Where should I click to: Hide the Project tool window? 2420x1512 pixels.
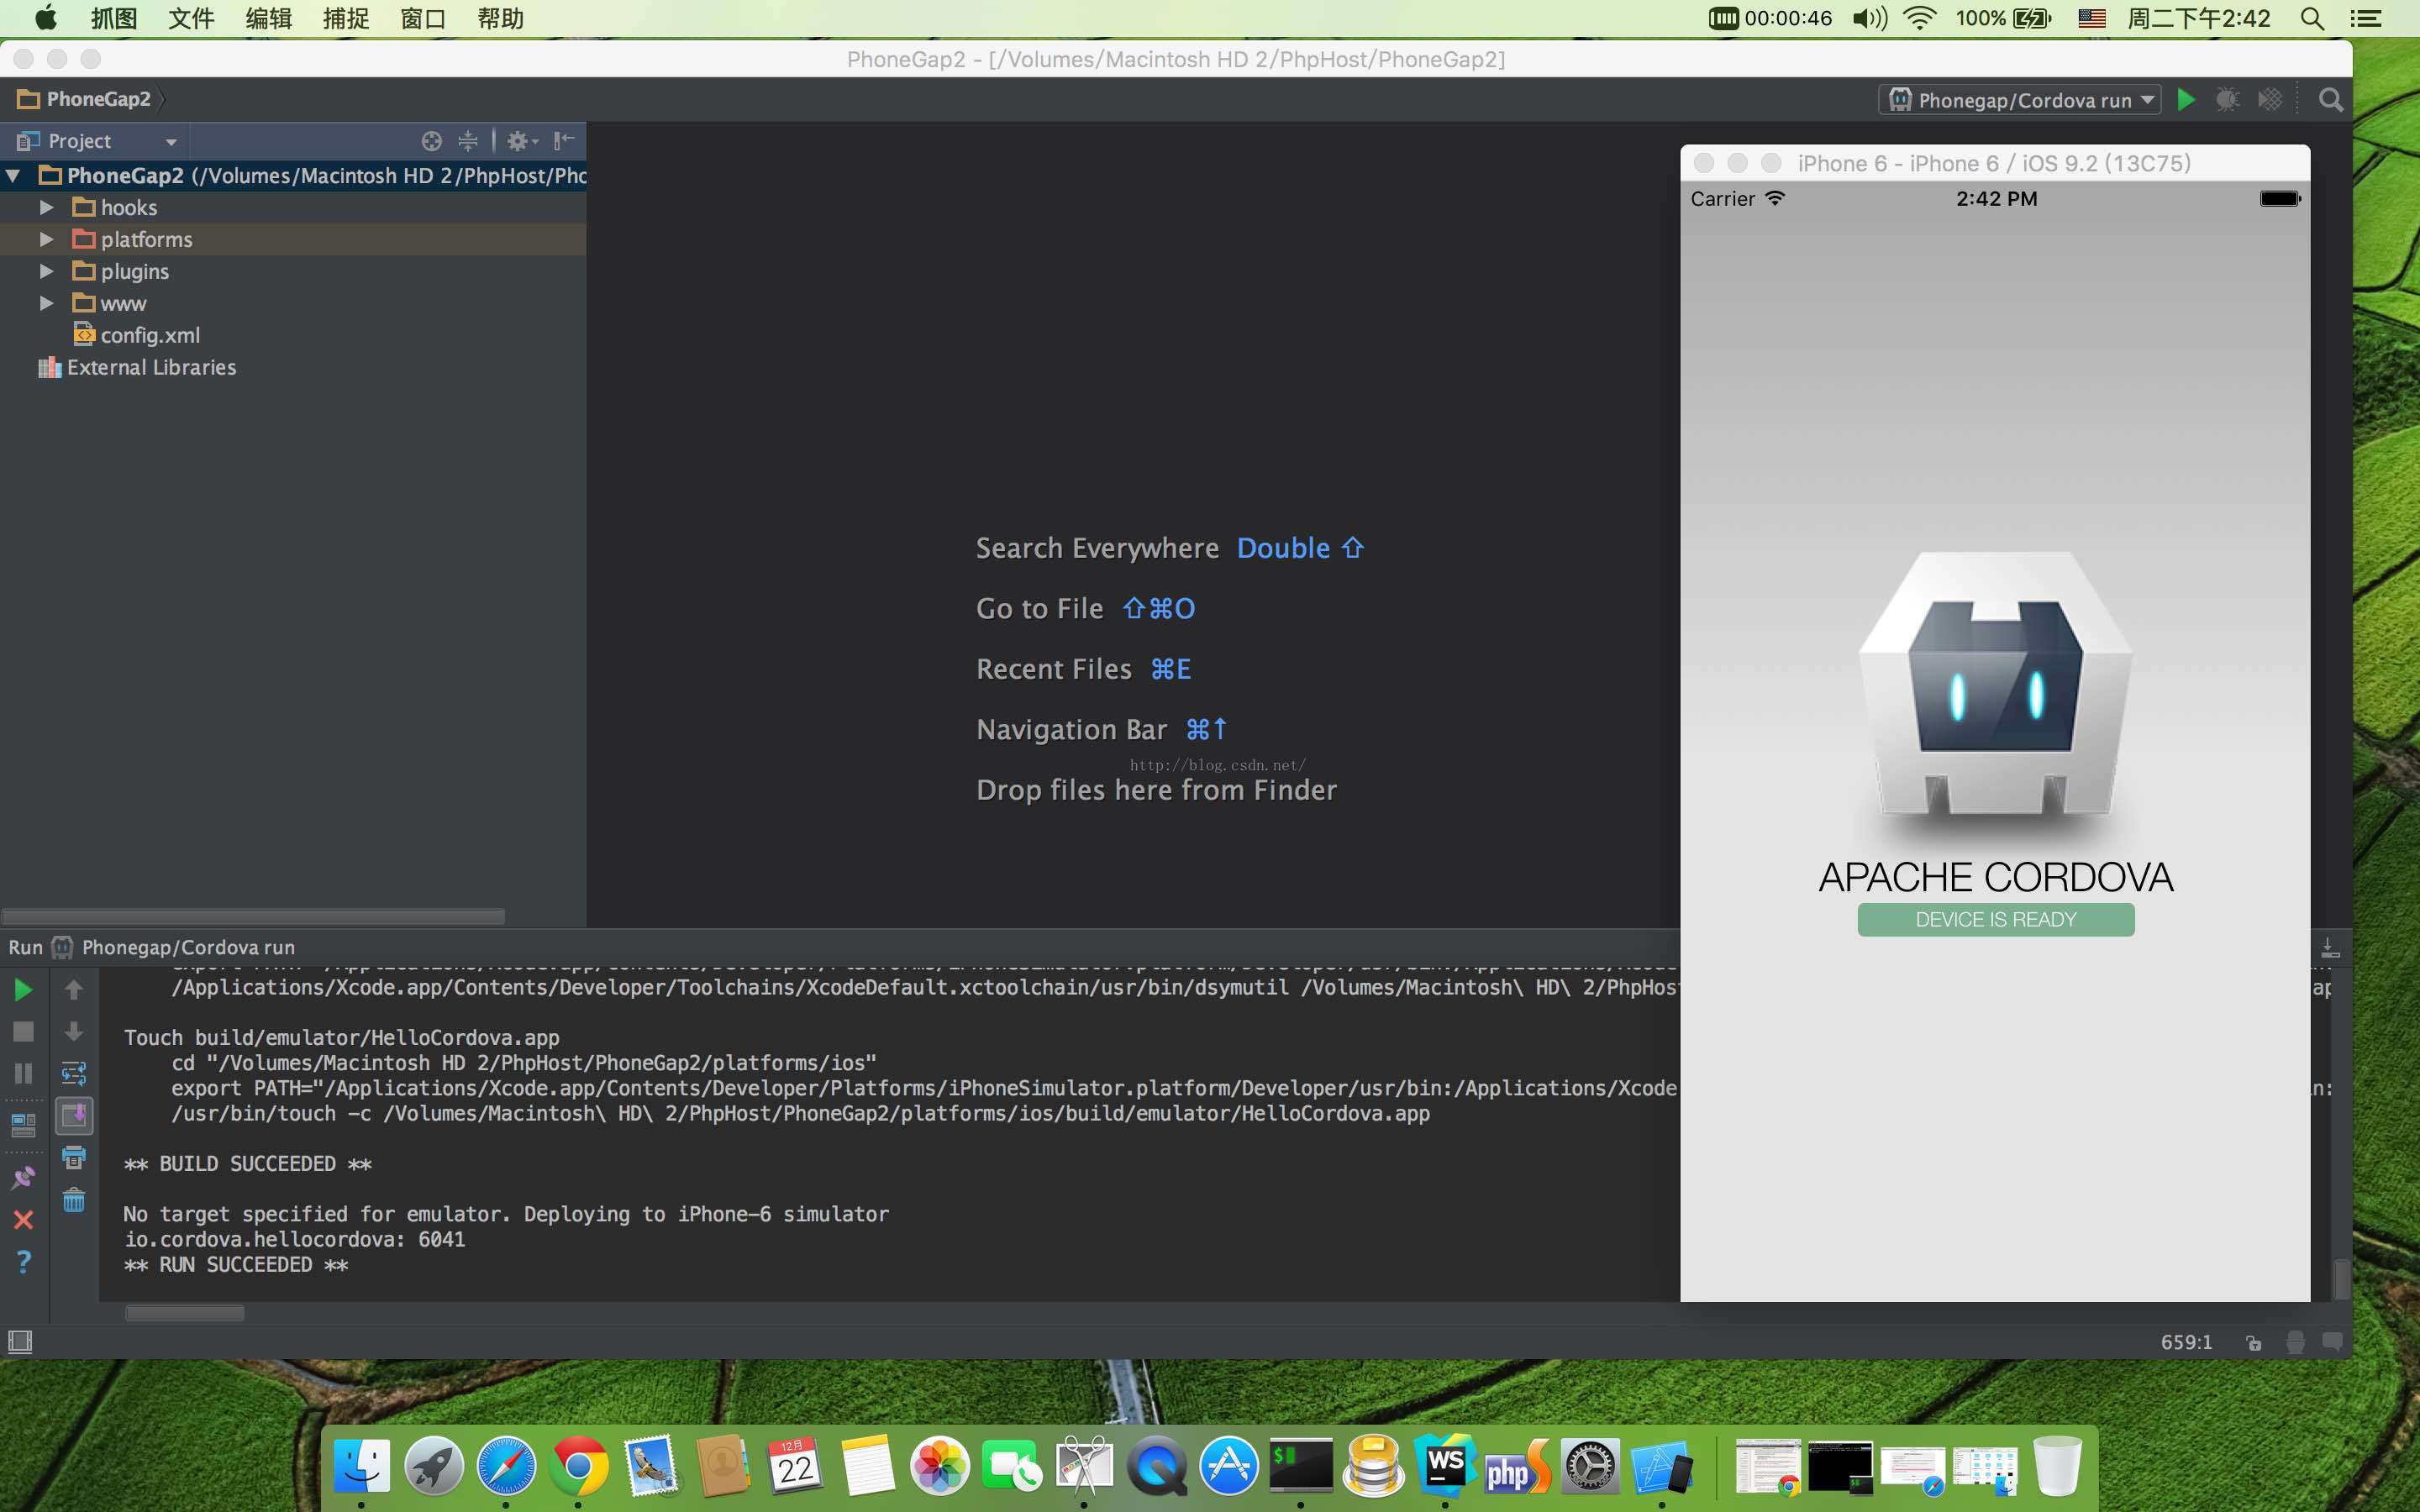pyautogui.click(x=564, y=141)
